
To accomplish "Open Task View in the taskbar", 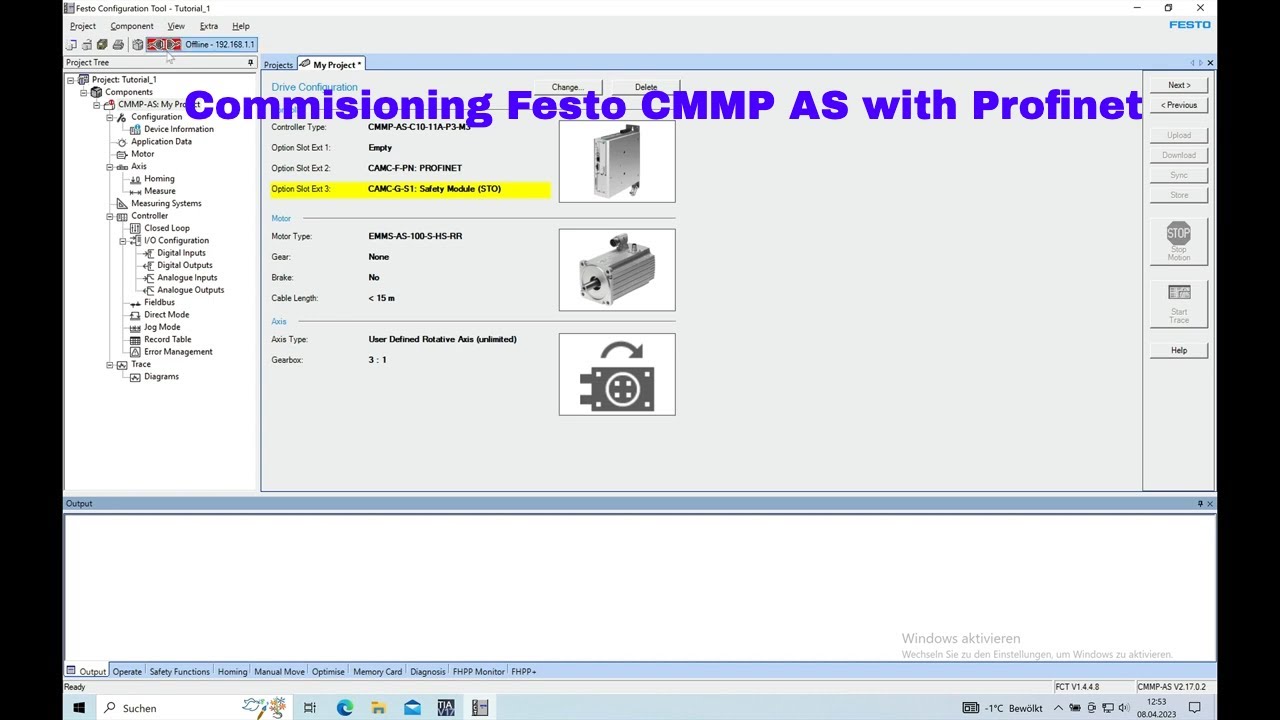I will tap(310, 708).
